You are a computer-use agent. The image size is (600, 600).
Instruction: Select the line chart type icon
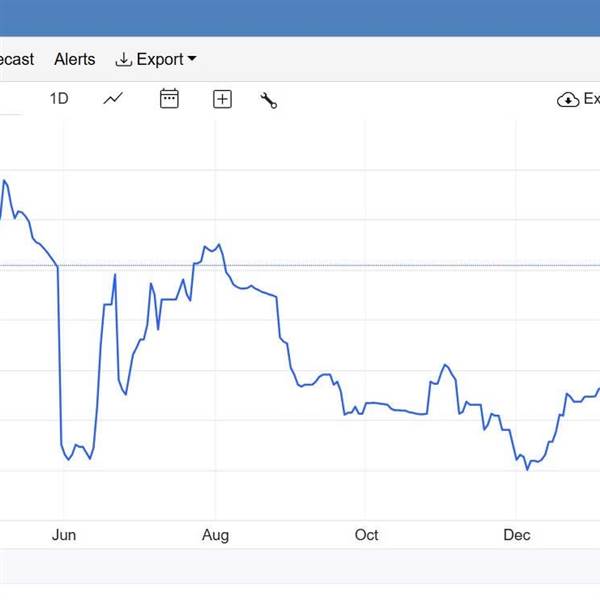113,98
